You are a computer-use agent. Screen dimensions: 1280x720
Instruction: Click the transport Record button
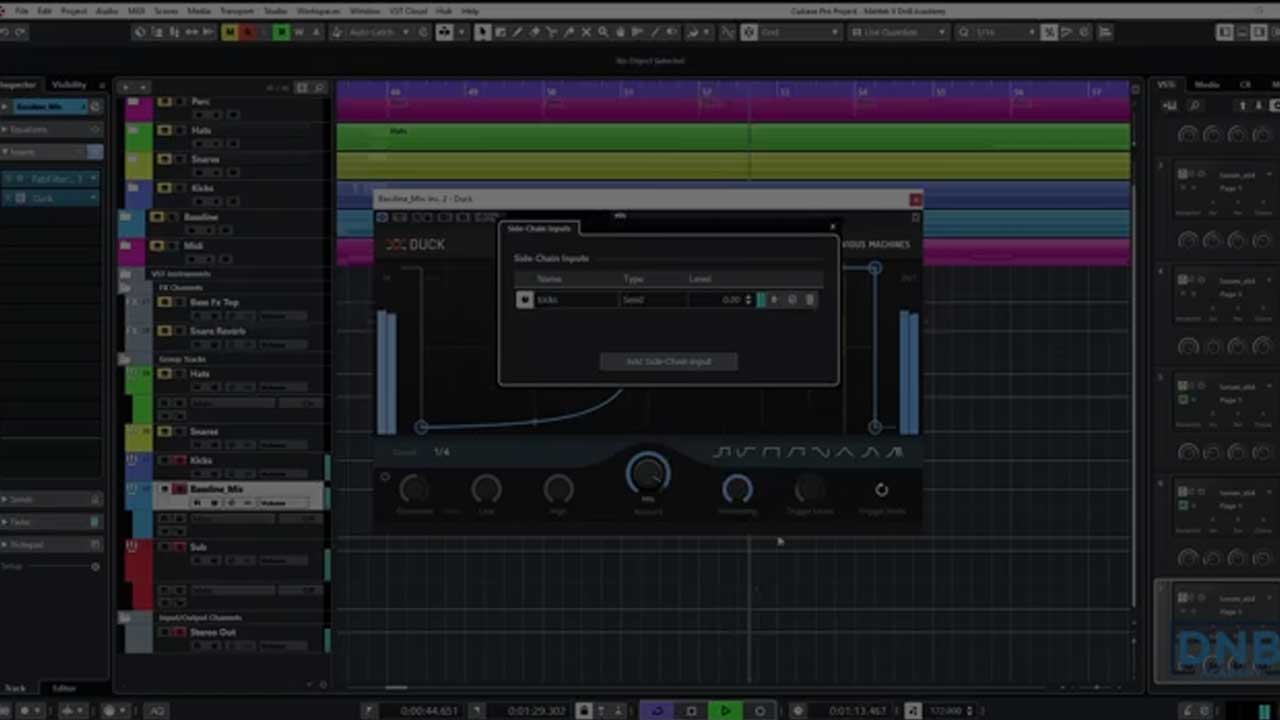click(x=760, y=711)
